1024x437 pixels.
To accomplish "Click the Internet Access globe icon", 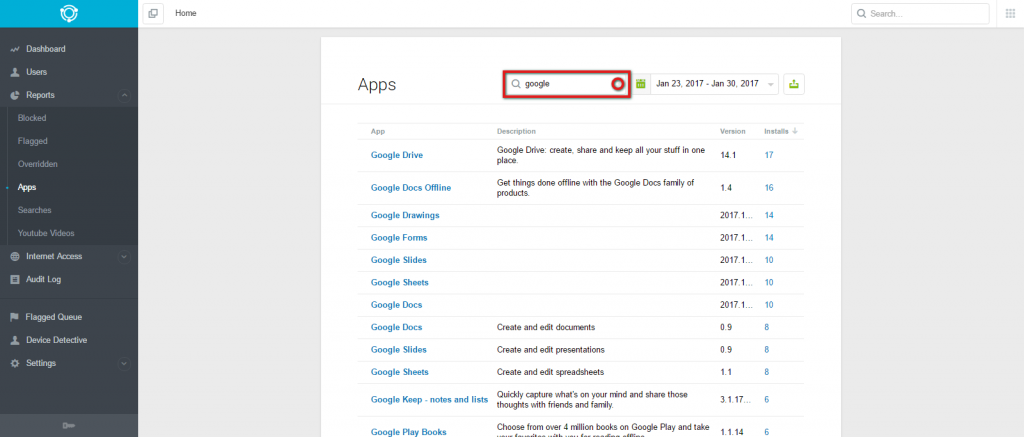I will (x=15, y=256).
